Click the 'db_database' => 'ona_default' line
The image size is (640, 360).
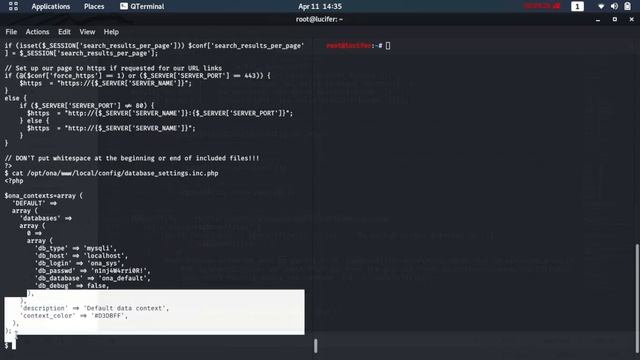click(93, 278)
